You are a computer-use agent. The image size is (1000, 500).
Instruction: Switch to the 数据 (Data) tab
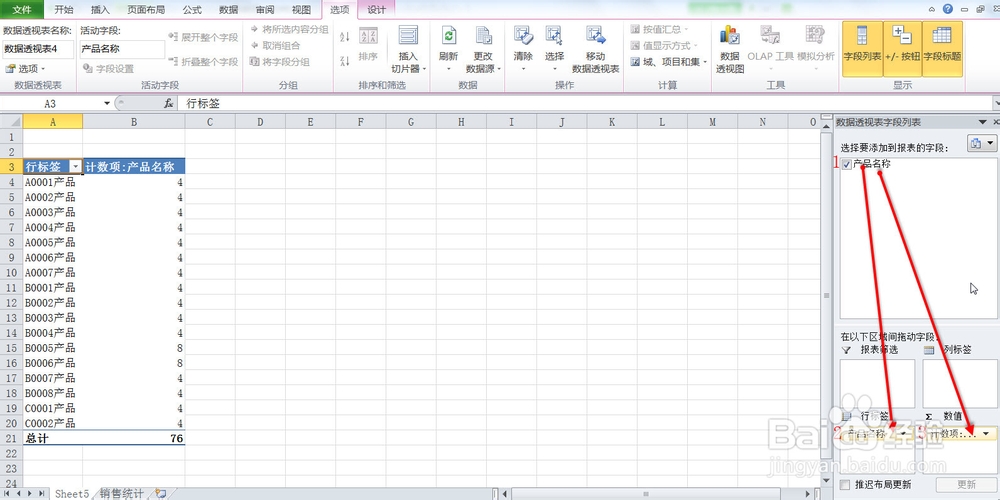(x=228, y=10)
